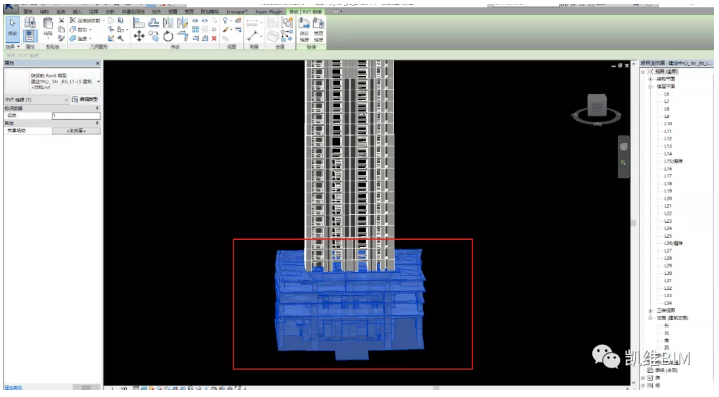
Task: Open the Fuzor Plugin ribbon tab
Action: [x=269, y=11]
